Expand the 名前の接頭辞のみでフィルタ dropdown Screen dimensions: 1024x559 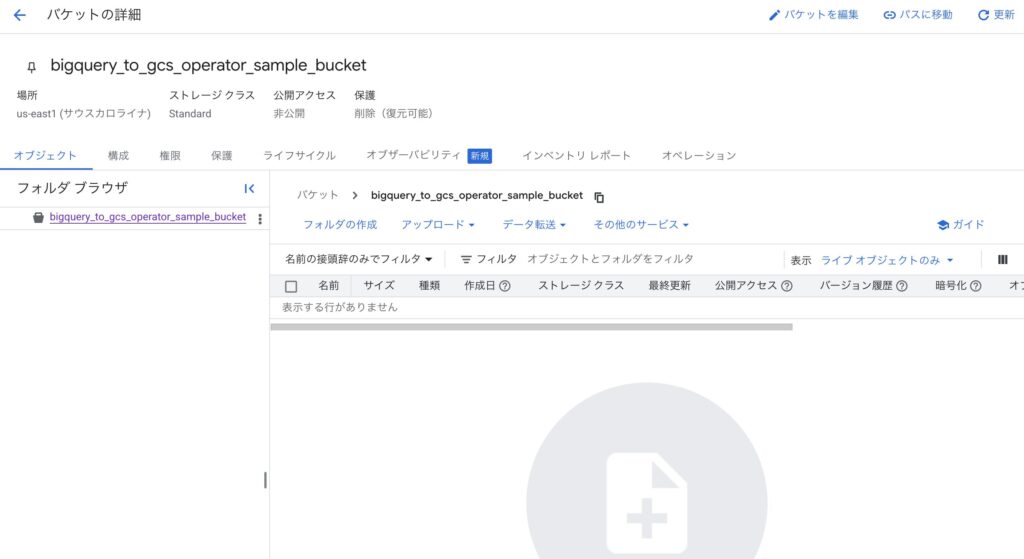(x=358, y=259)
